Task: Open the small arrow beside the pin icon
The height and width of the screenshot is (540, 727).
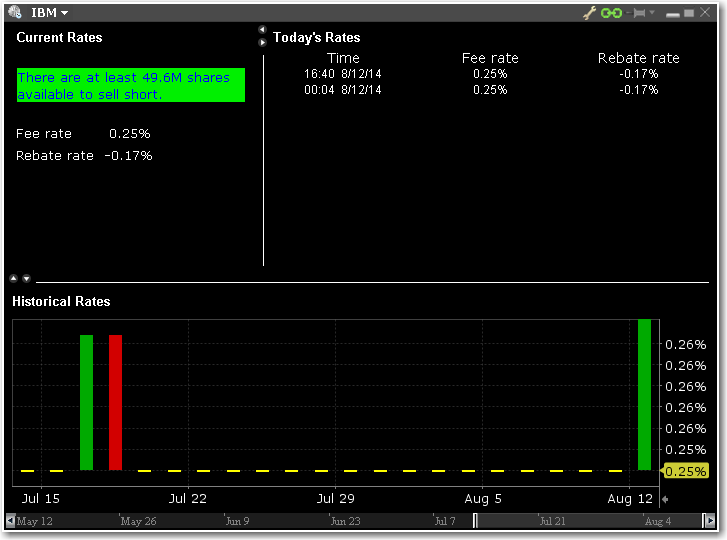Action: coord(652,12)
